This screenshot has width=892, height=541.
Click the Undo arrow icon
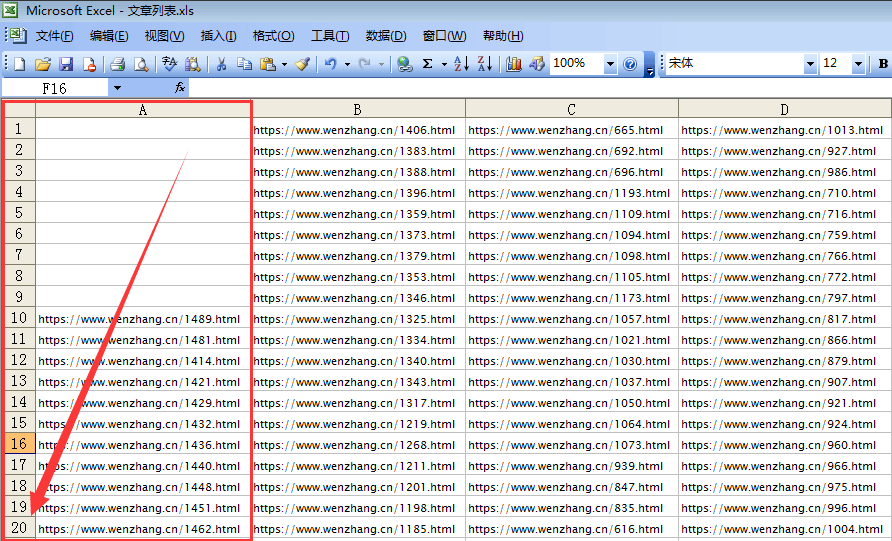click(331, 64)
